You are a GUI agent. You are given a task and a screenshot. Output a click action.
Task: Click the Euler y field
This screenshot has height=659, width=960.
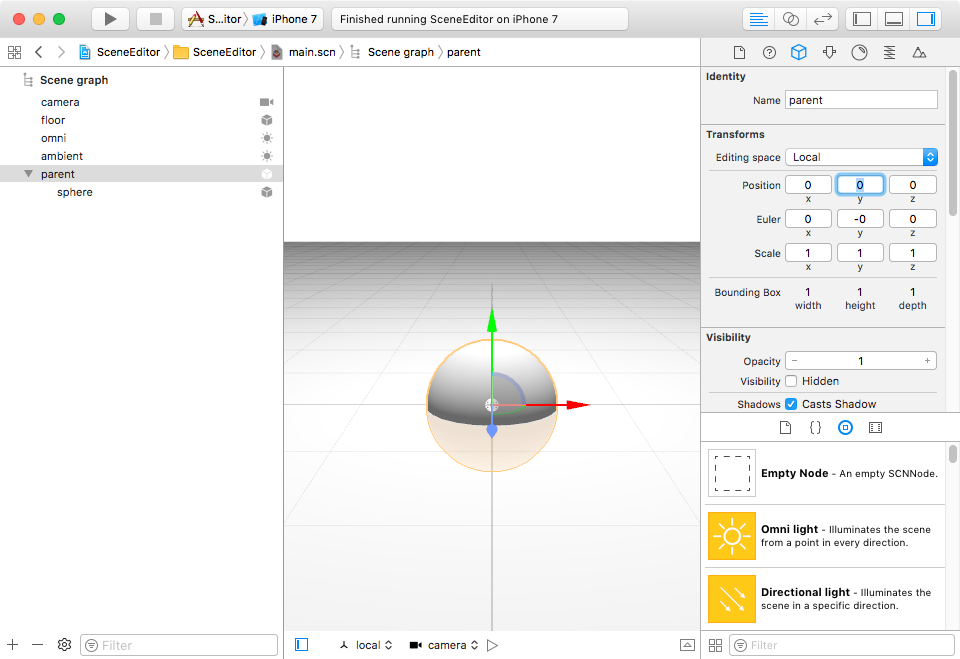(x=860, y=219)
